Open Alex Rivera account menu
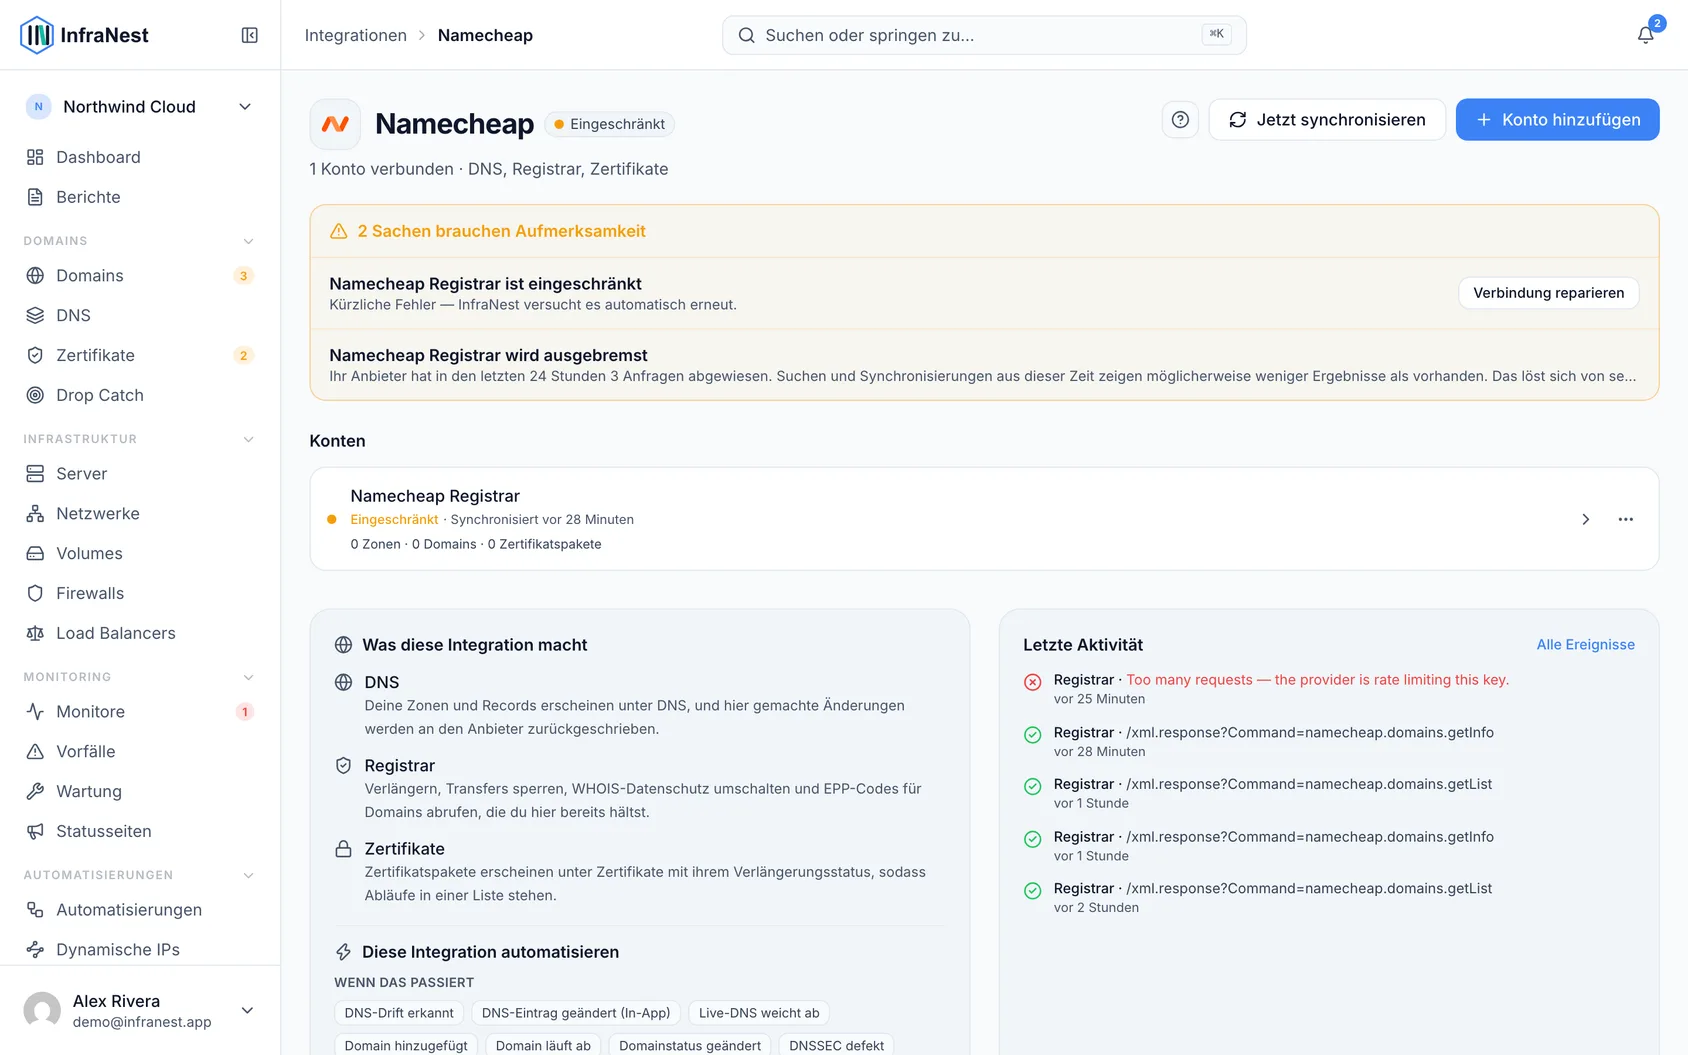 (140, 1010)
